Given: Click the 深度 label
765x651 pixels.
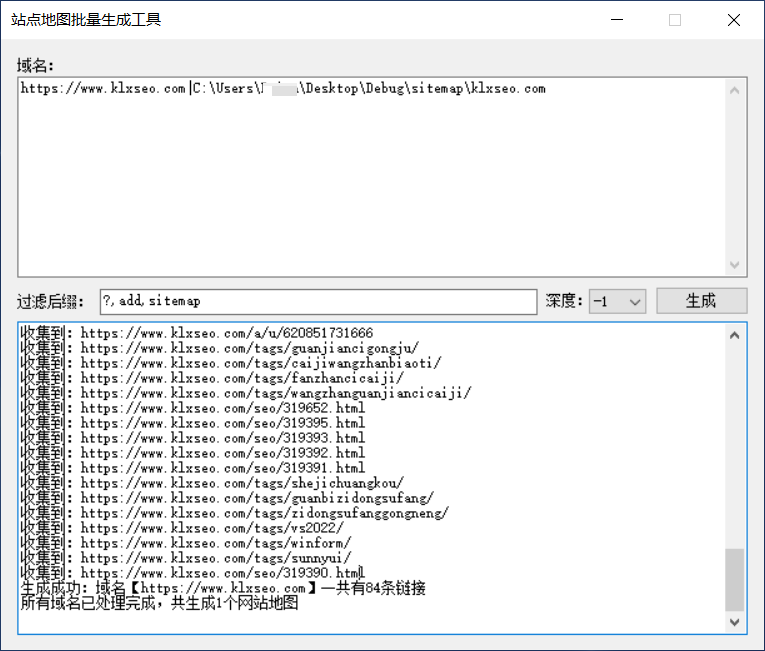Looking at the screenshot, I should click(x=564, y=301).
